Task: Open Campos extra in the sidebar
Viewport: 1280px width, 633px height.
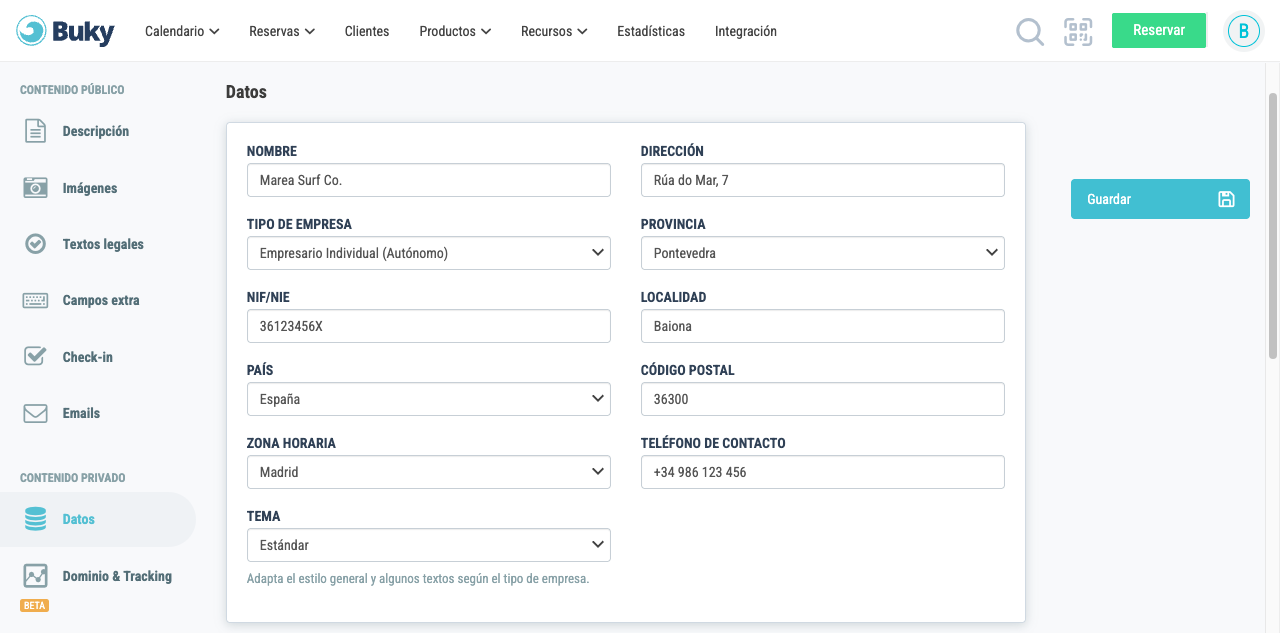Action: pos(101,300)
